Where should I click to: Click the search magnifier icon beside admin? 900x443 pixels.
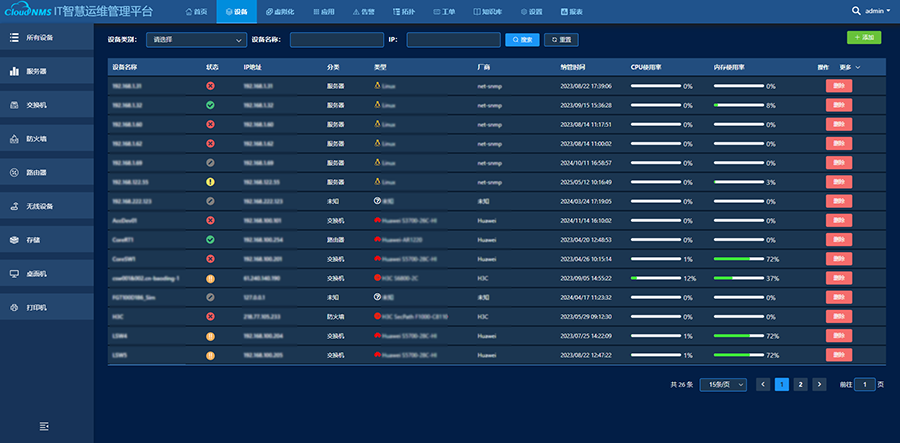pos(856,10)
